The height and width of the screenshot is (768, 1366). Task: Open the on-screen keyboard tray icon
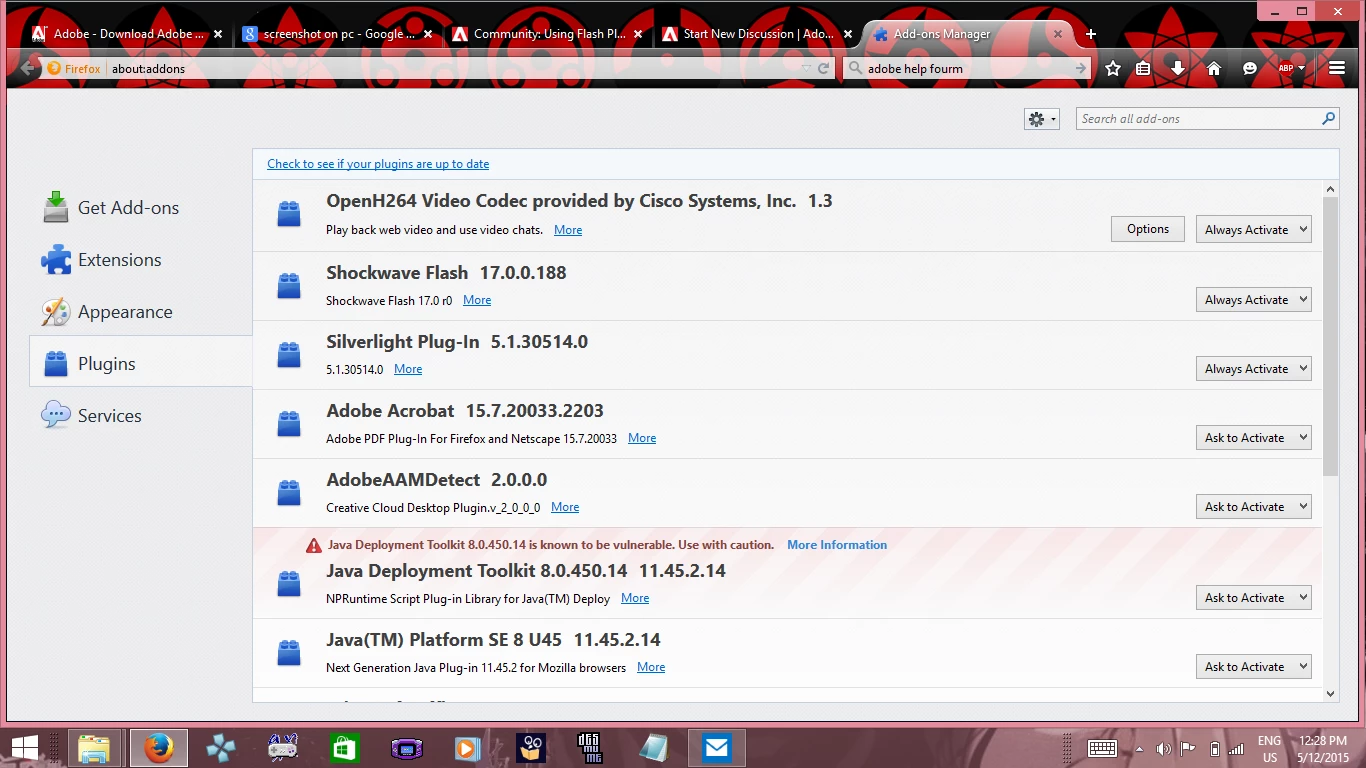[1102, 749]
